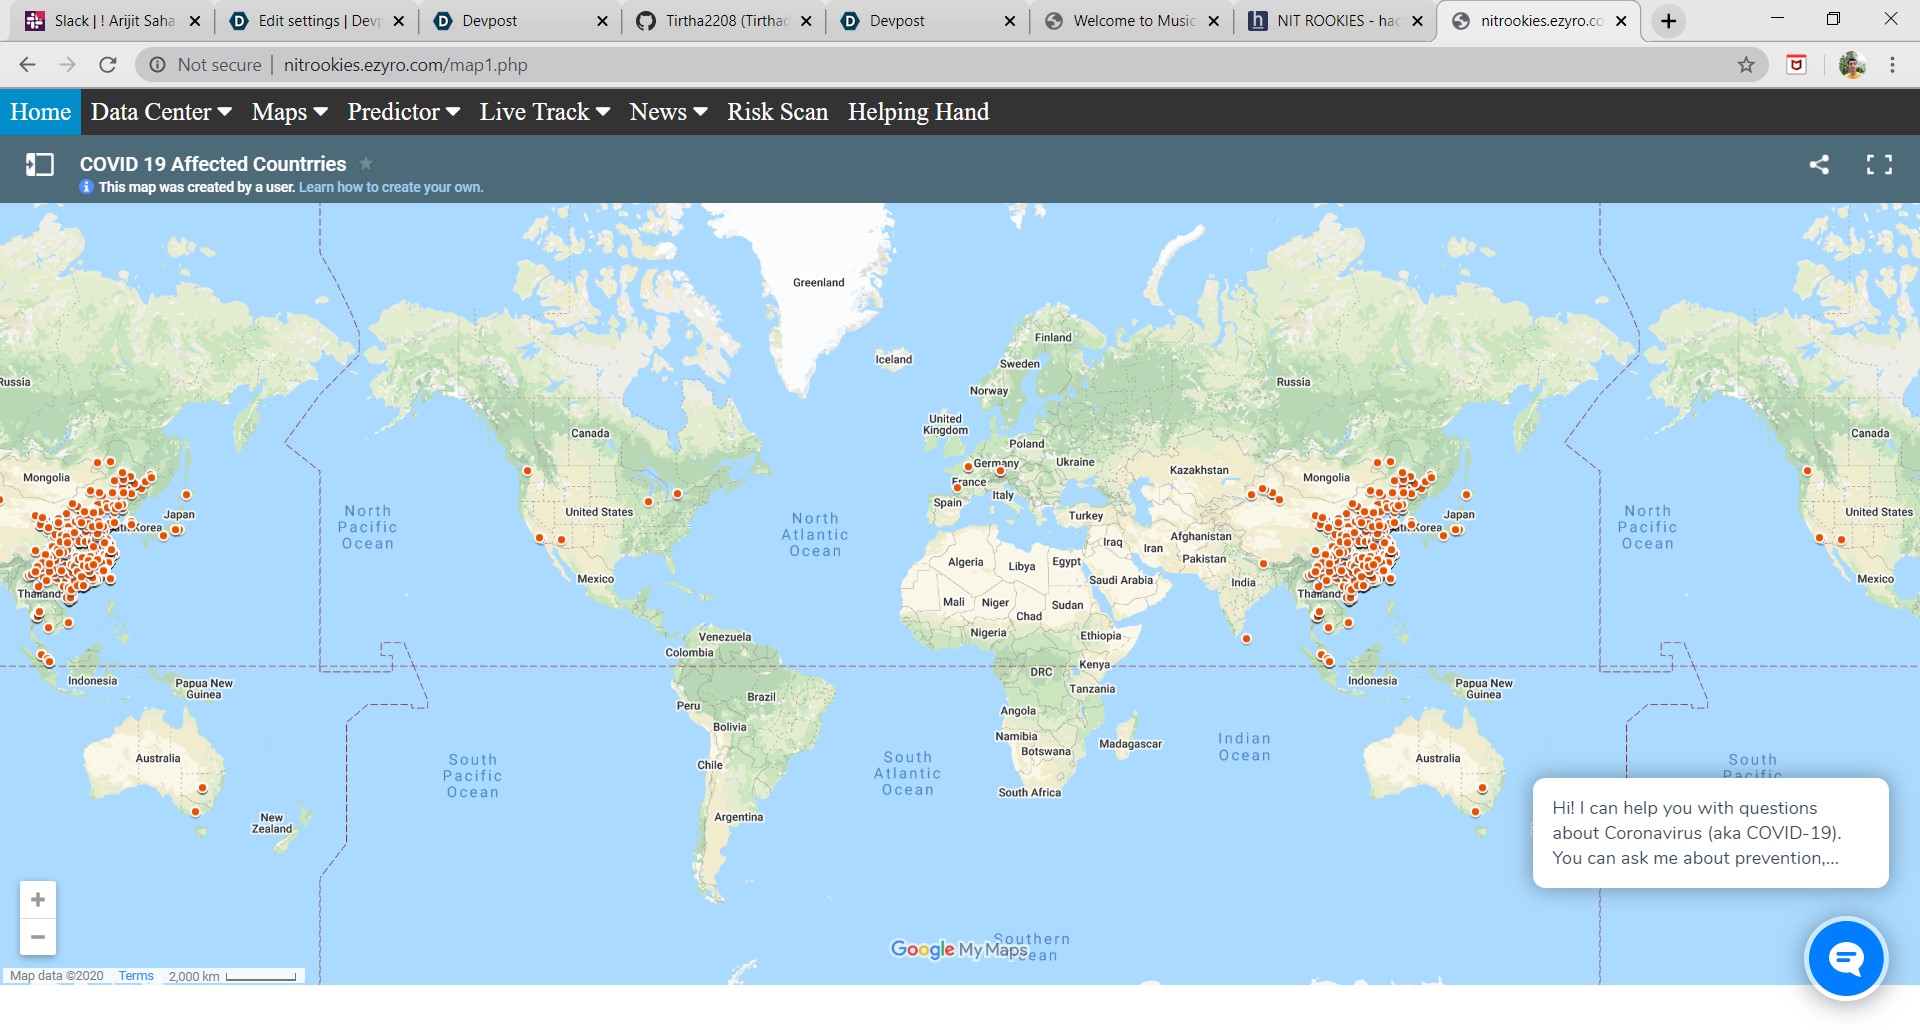Click the Brazil label on map
The width and height of the screenshot is (1920, 1030).
761,697
